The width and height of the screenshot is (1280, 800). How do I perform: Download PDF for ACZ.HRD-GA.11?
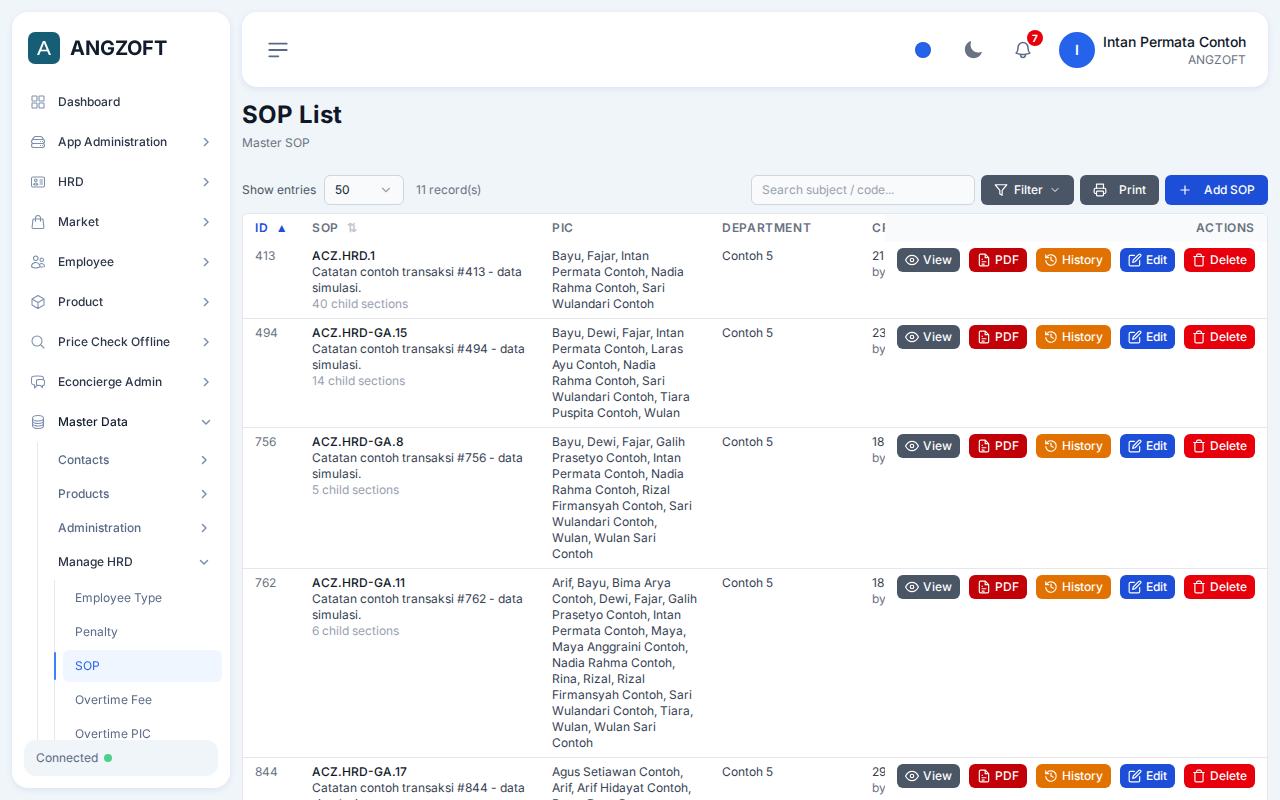tap(998, 587)
